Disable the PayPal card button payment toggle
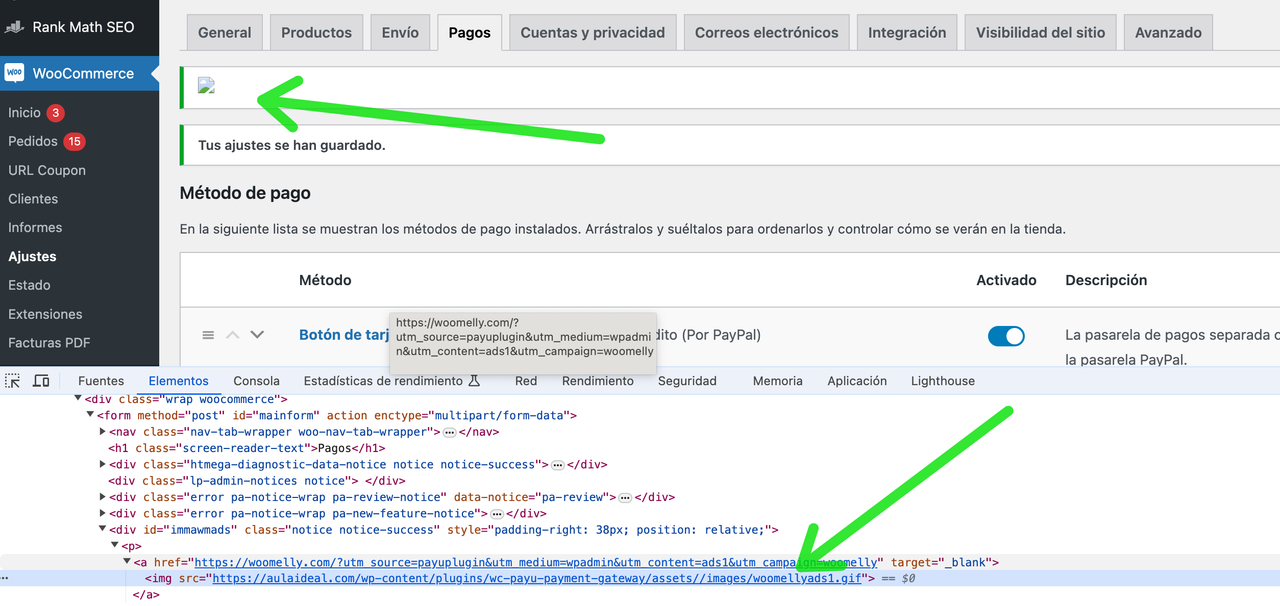This screenshot has width=1280, height=606. pyautogui.click(x=1006, y=336)
